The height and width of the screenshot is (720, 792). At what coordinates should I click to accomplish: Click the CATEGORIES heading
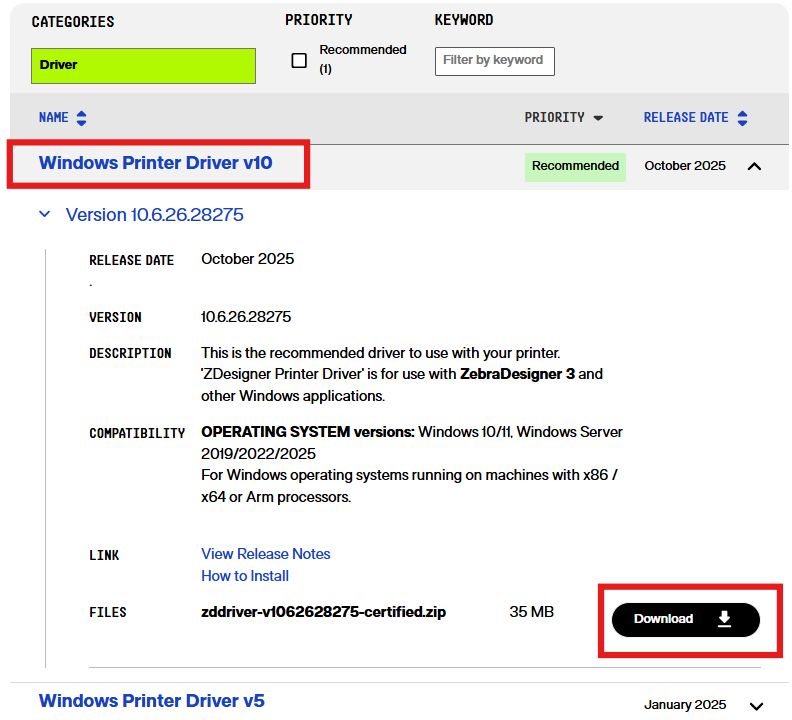coord(73,22)
